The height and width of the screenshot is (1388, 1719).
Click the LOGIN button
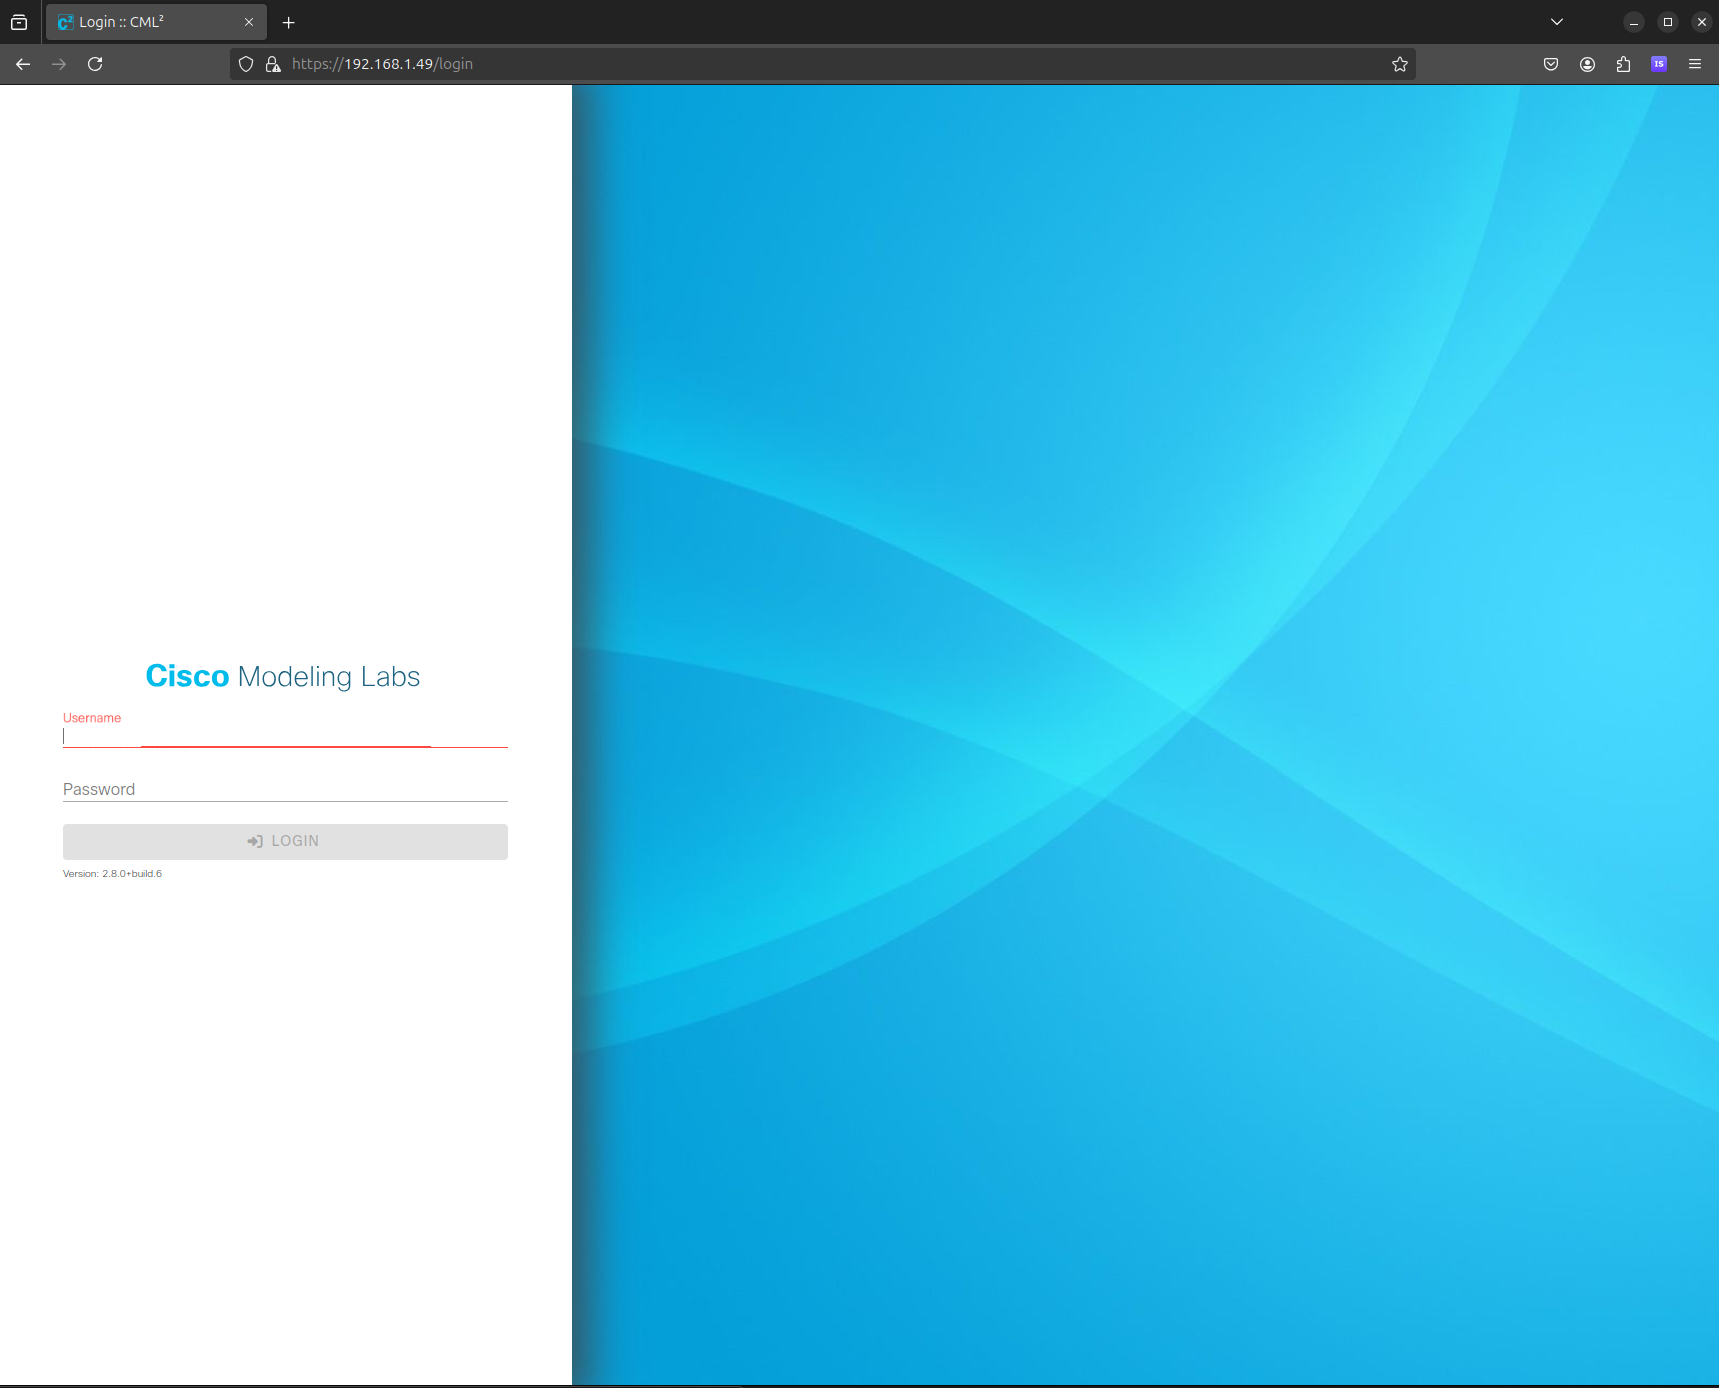pos(285,841)
